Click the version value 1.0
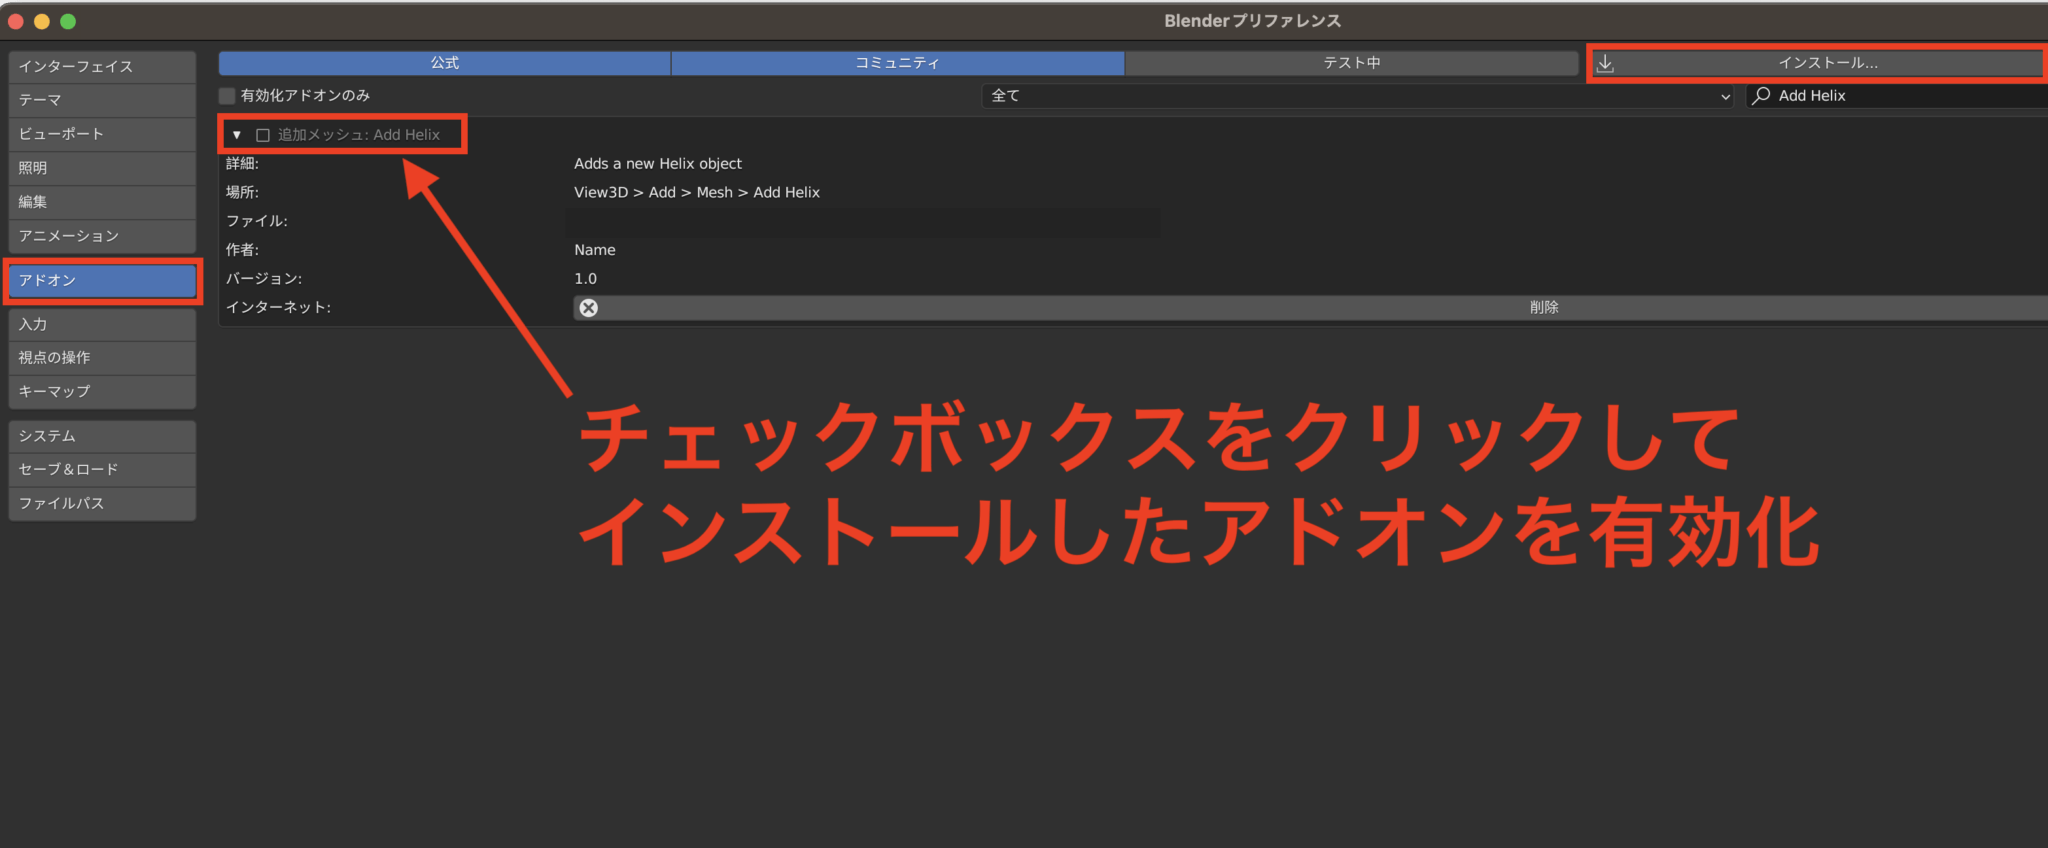Screen dimensions: 2048x848 586,279
